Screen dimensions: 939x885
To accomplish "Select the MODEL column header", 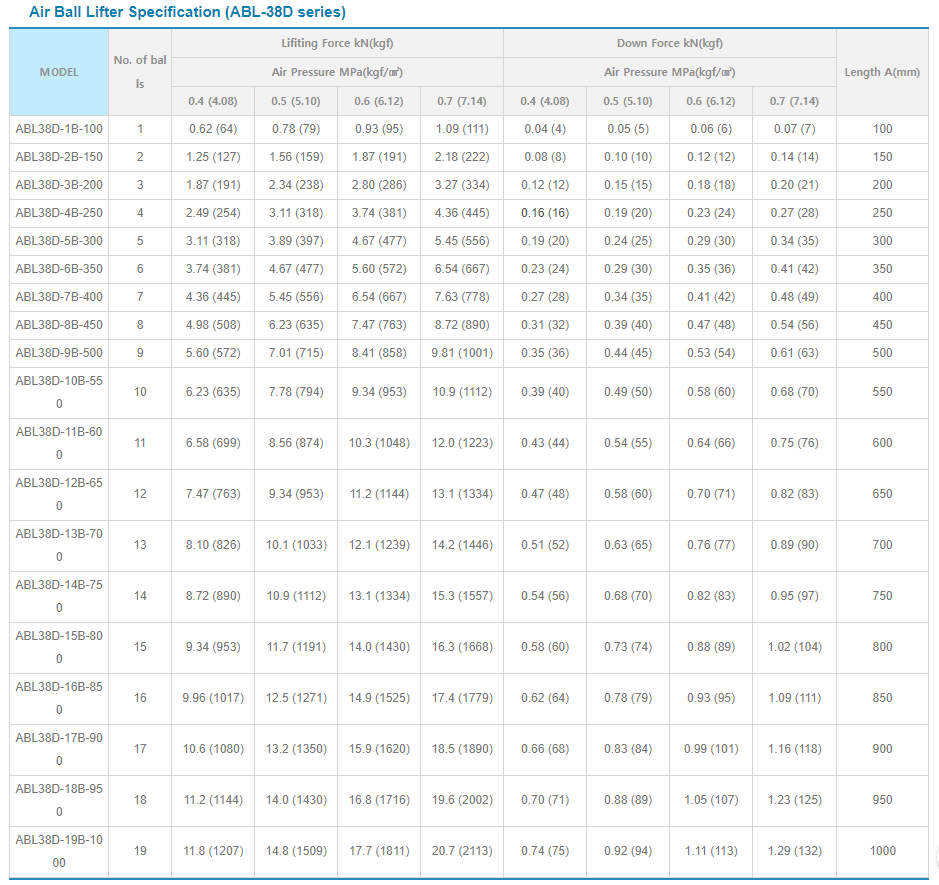I will pos(59,72).
